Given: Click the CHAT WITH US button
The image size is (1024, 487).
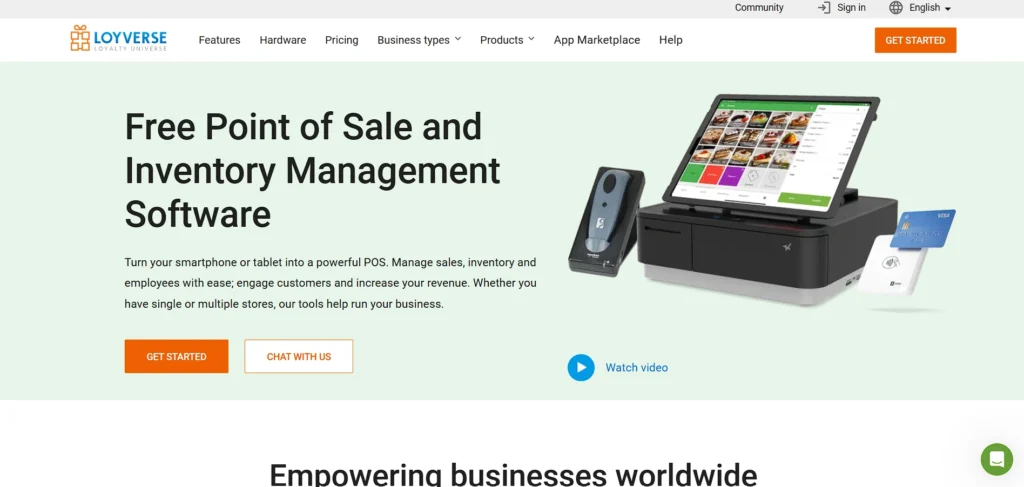Looking at the screenshot, I should tap(298, 356).
